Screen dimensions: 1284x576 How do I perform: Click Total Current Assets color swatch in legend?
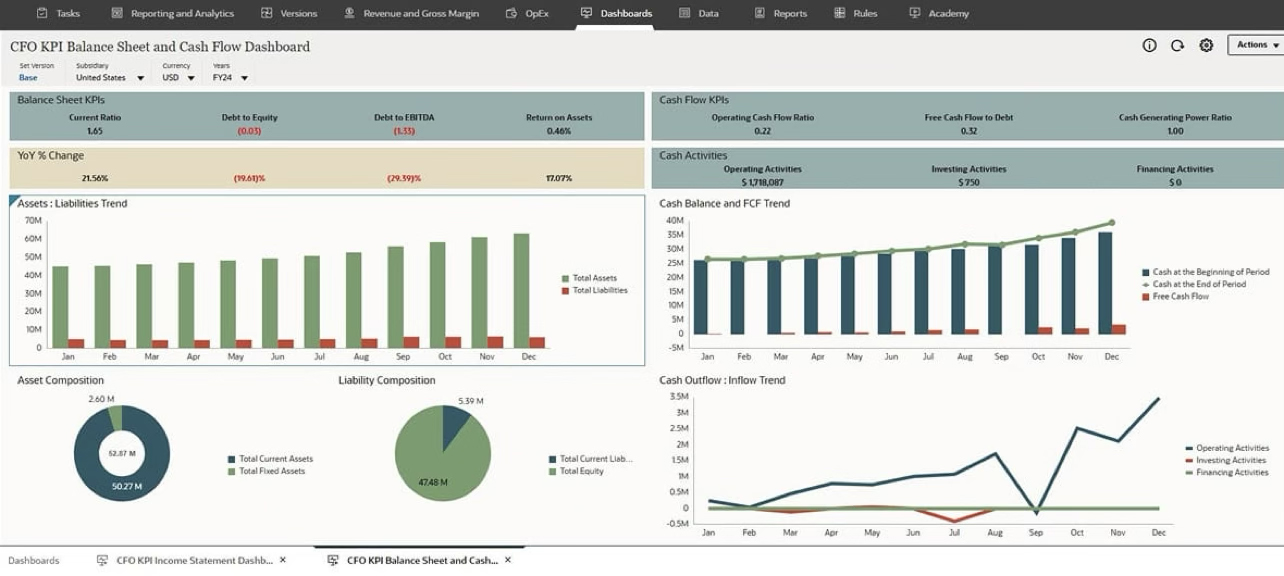pos(232,459)
